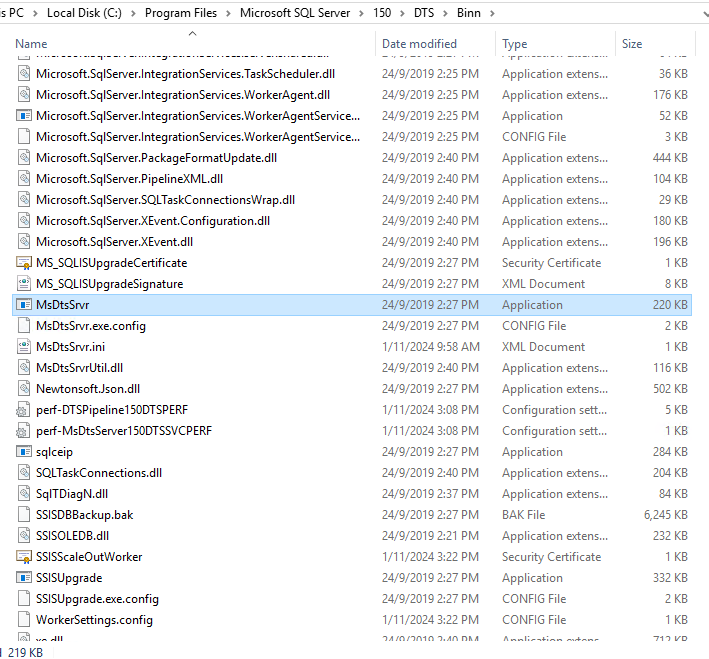Click the SSISUpgrade.exe.config file icon

pyautogui.click(x=24, y=599)
